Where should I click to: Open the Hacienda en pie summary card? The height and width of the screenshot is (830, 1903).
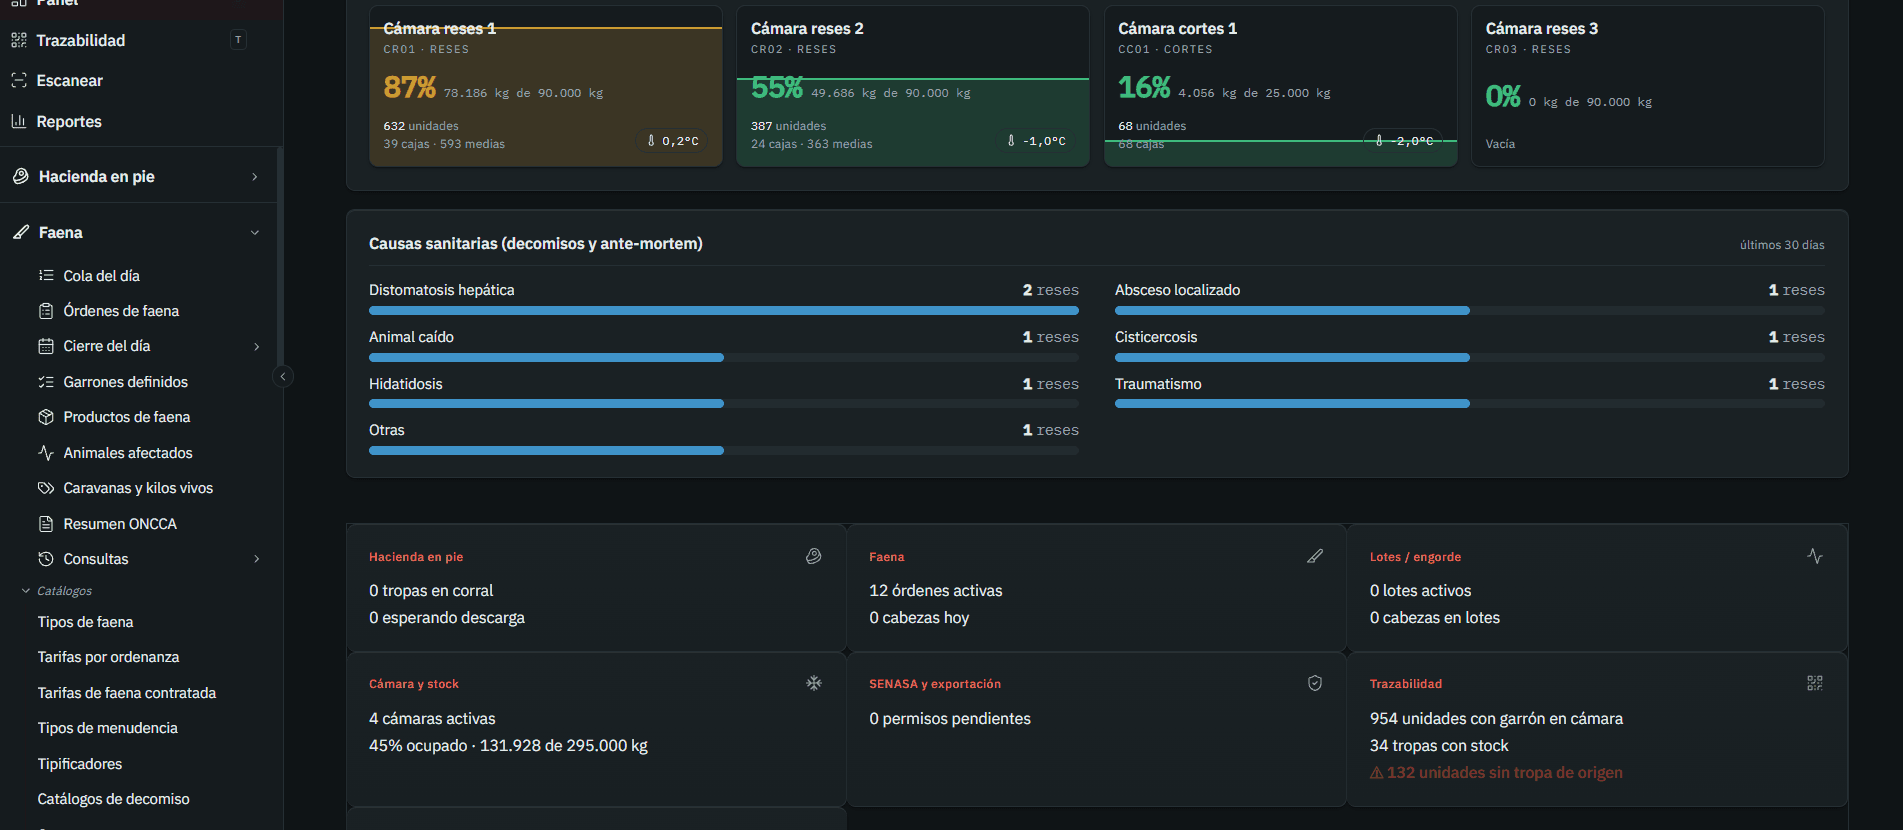click(596, 588)
